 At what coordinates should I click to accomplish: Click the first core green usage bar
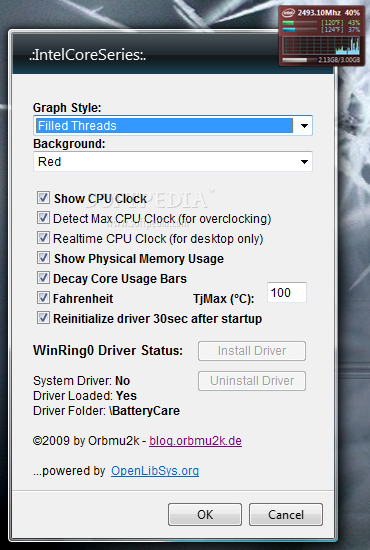point(300,23)
